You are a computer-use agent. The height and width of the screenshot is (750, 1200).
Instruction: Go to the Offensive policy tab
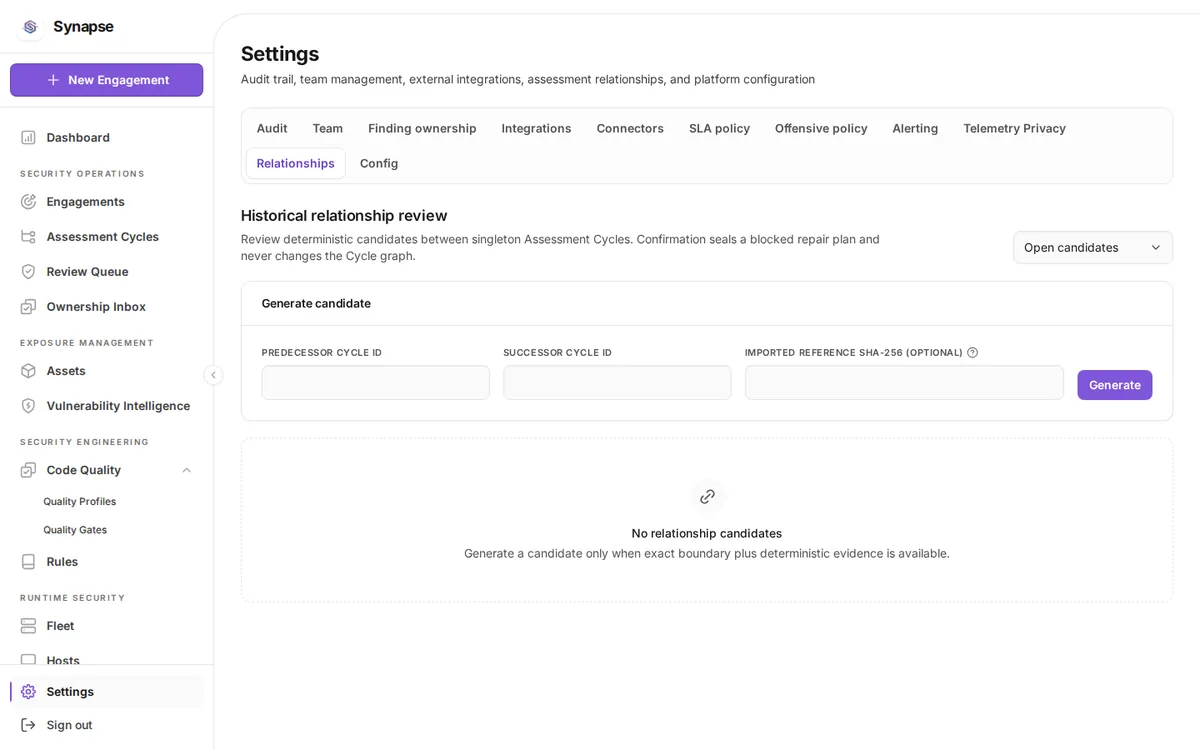pyautogui.click(x=821, y=128)
